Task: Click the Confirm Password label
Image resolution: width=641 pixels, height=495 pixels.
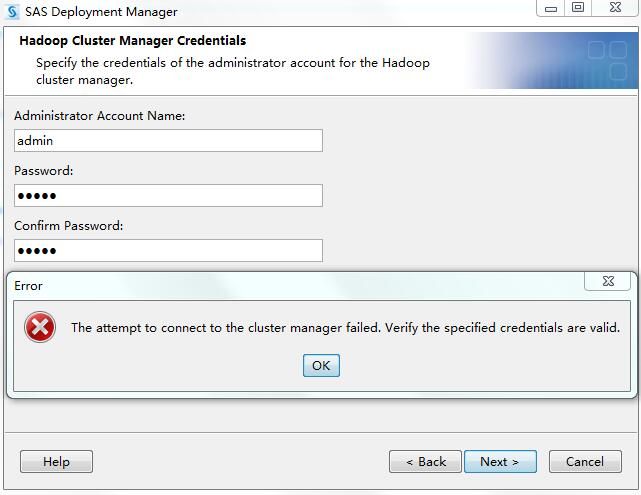Action: click(69, 226)
